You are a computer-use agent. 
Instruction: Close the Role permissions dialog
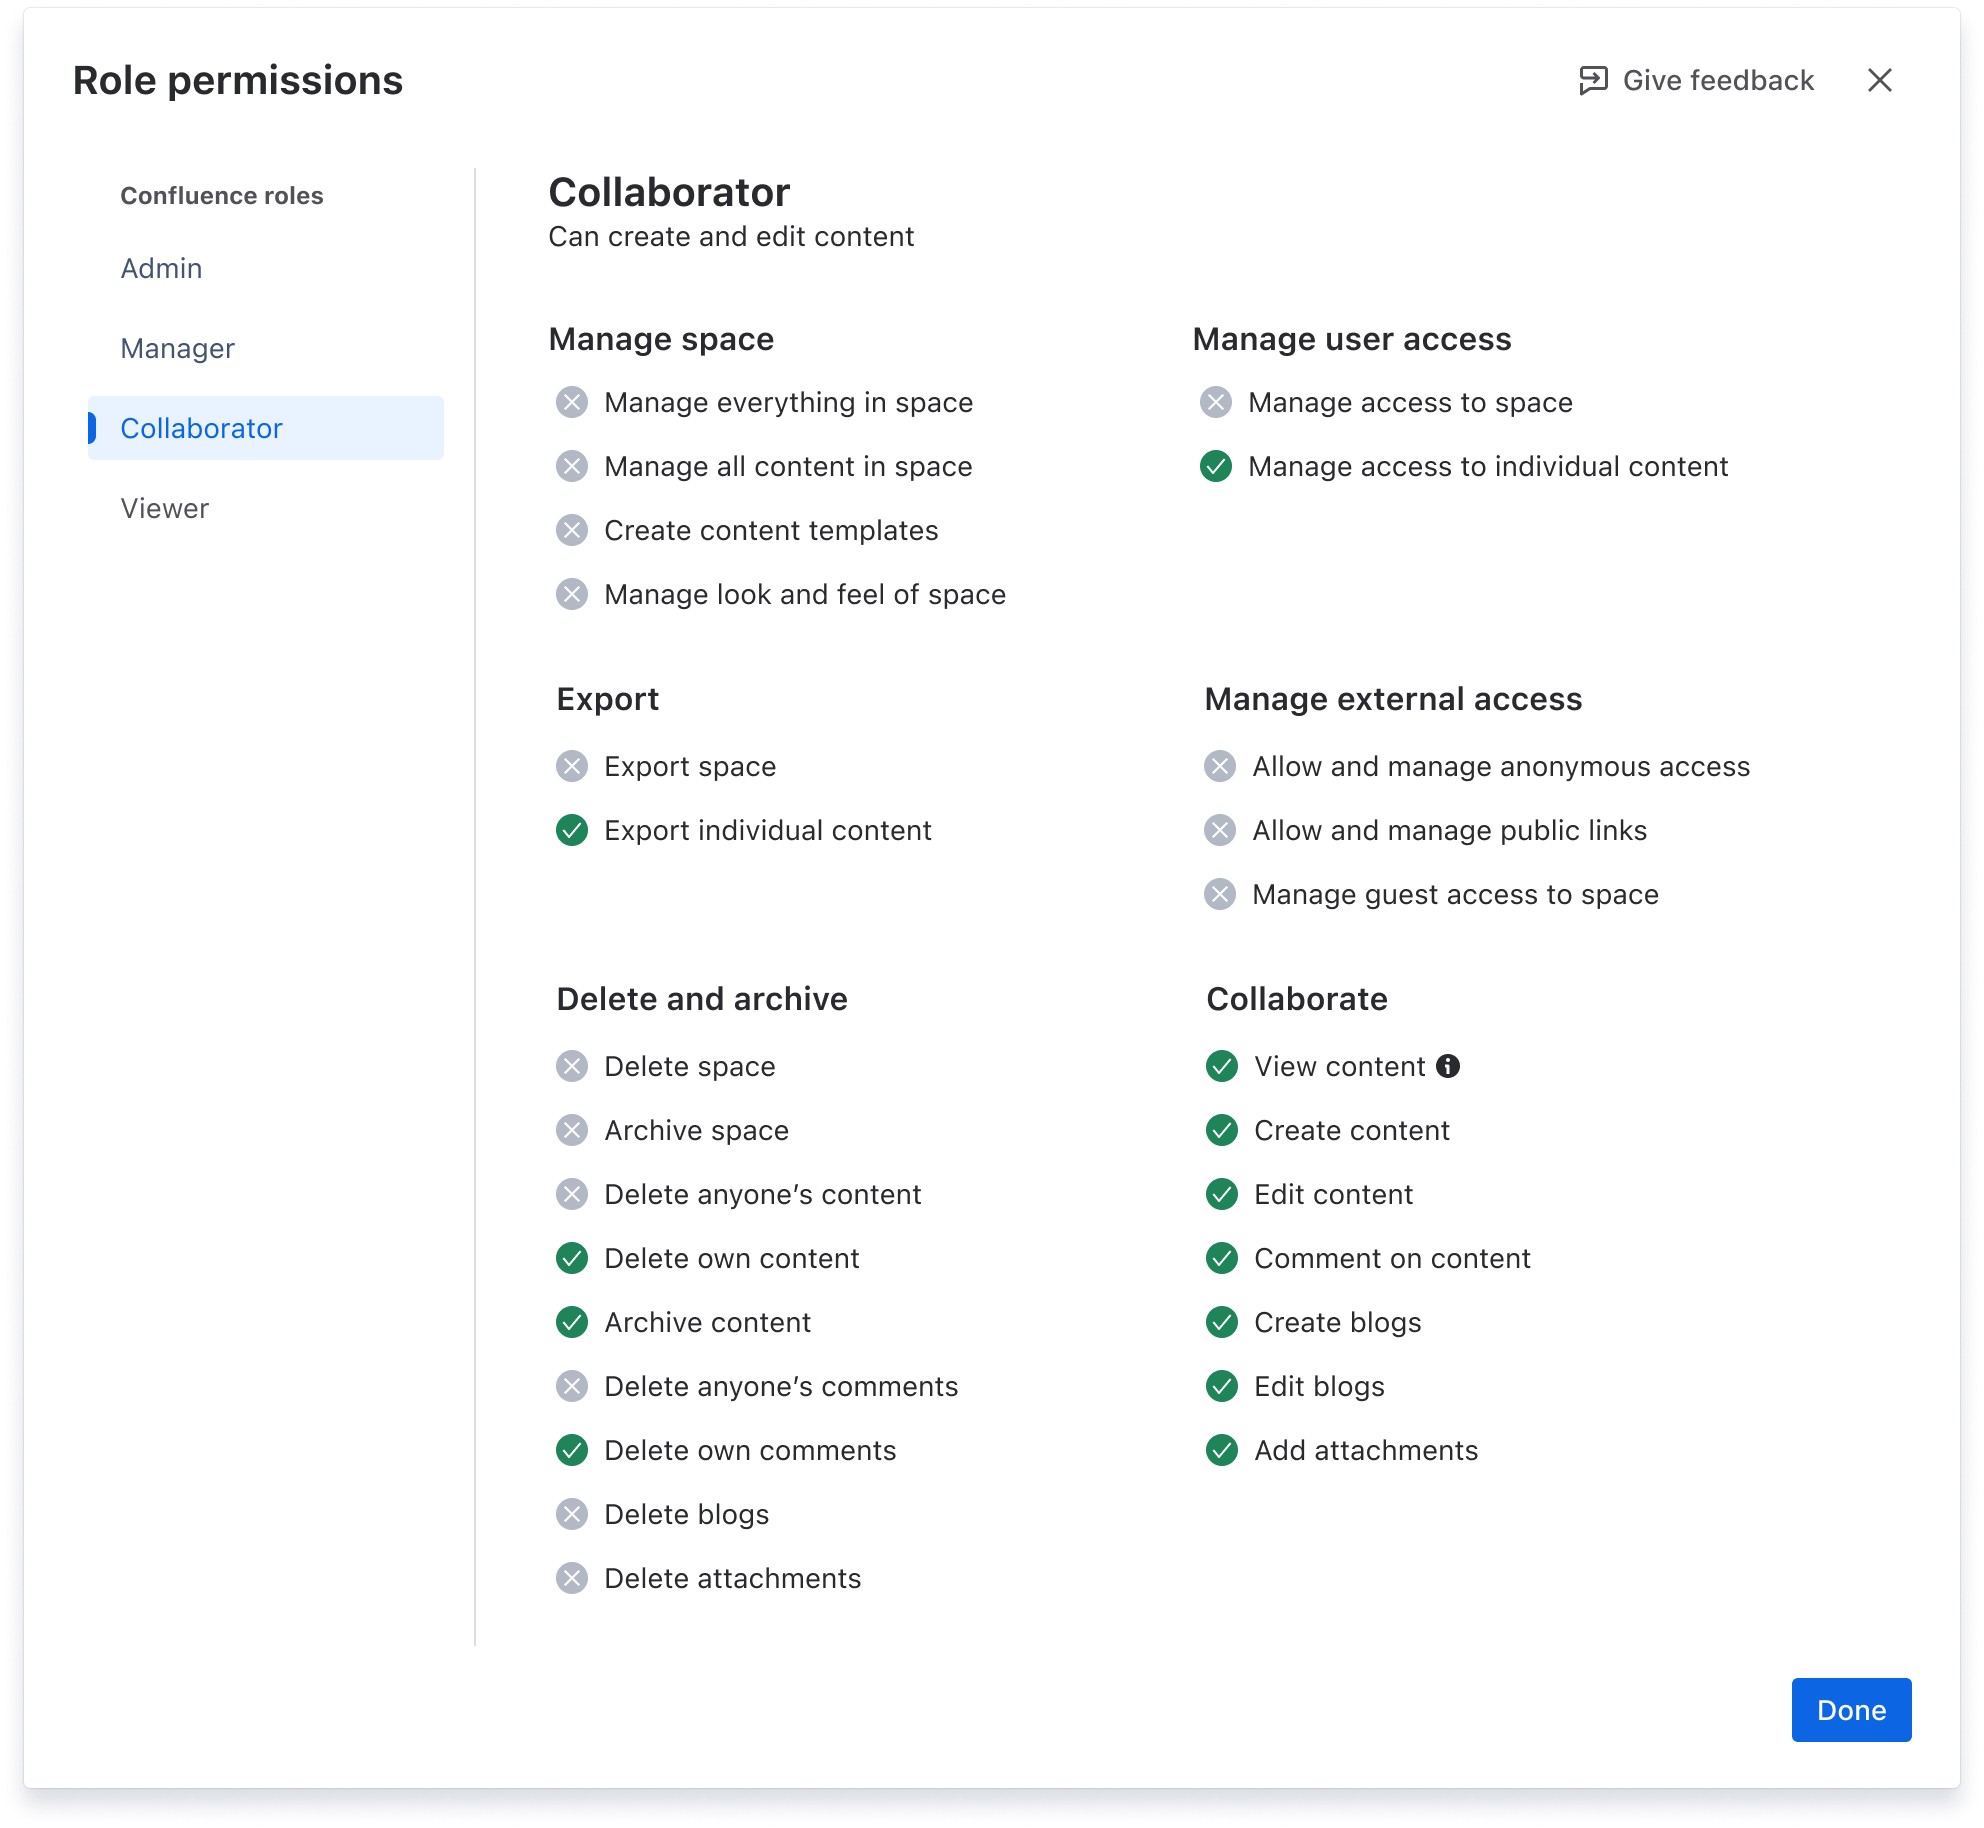tap(1881, 80)
